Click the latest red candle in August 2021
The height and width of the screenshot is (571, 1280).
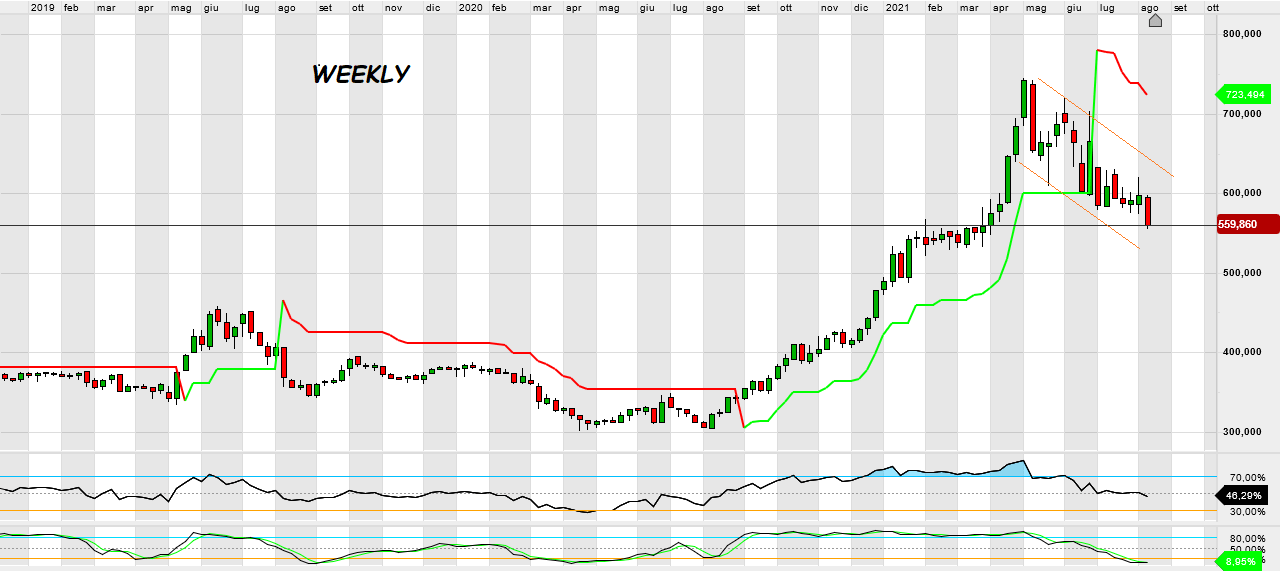(1149, 210)
